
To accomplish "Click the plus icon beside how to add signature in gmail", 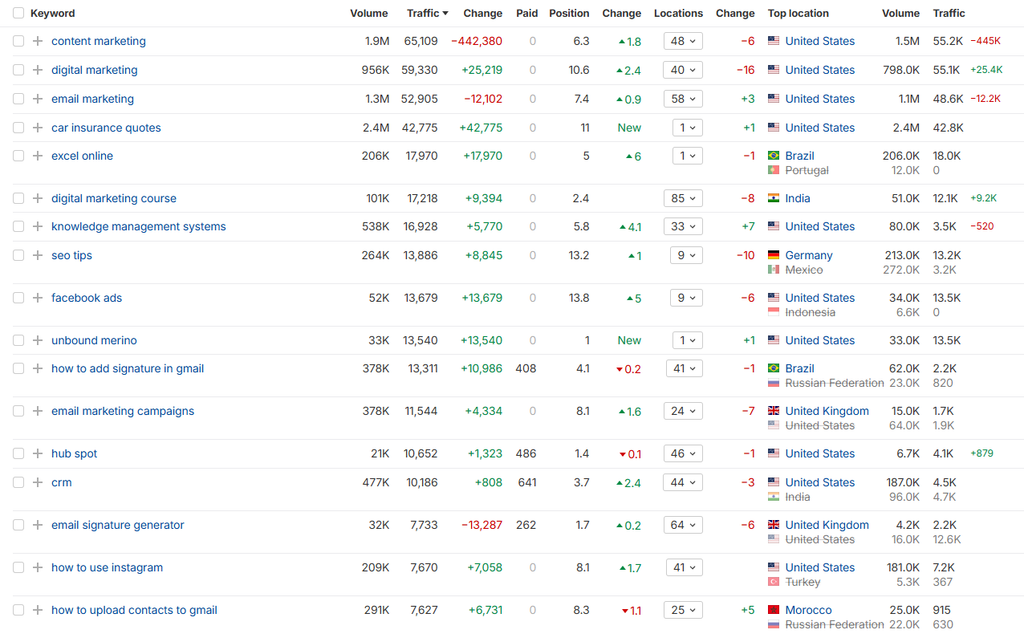I will (38, 368).
